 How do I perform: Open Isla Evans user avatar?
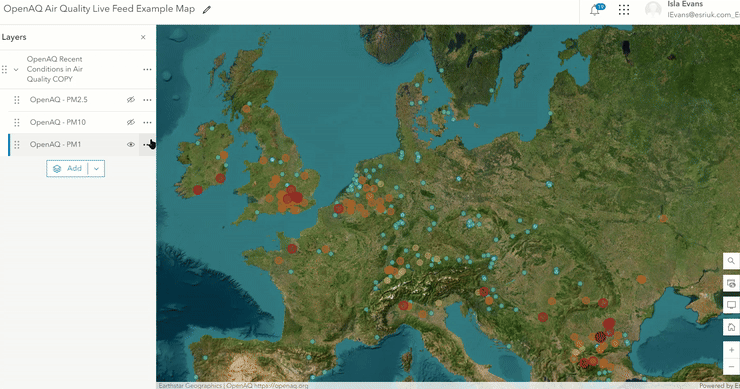coord(653,10)
